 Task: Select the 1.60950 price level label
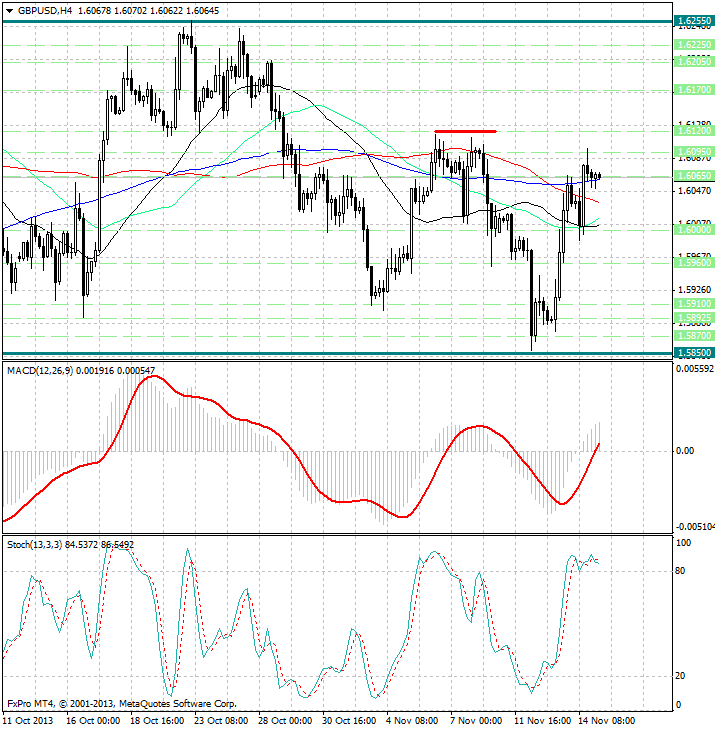694,152
